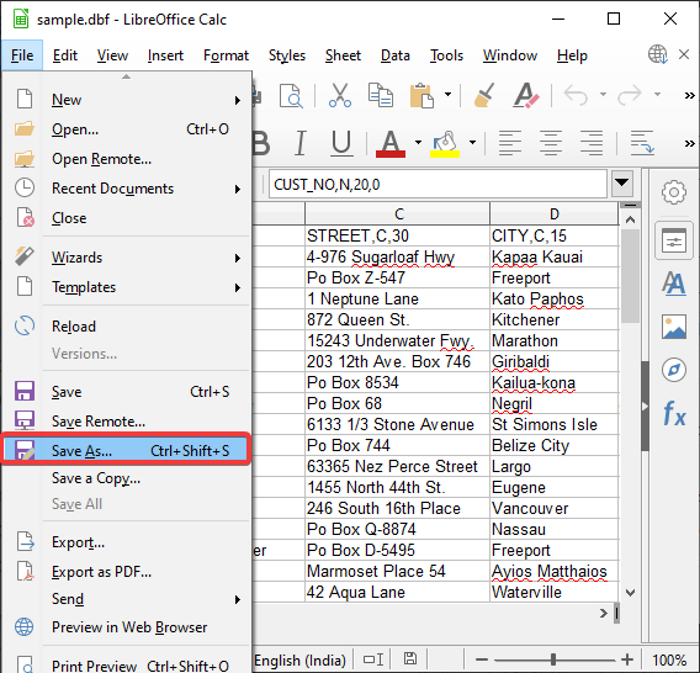
Task: Click the Clear Direct Formatting icon
Action: point(526,96)
